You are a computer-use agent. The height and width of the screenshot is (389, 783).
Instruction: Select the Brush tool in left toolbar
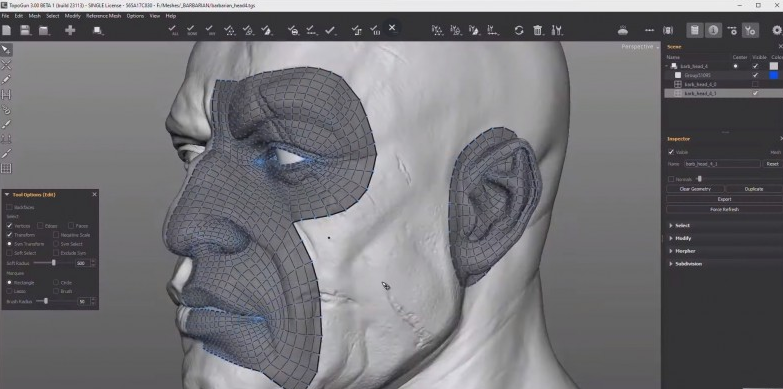[6, 124]
